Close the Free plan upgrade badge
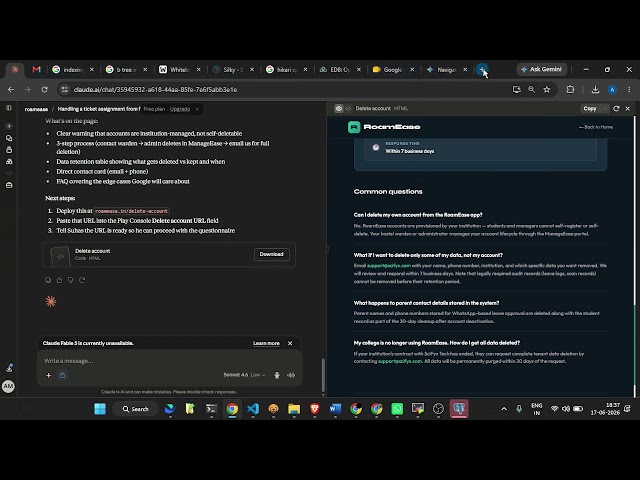This screenshot has width=640, height=480. pos(197,109)
